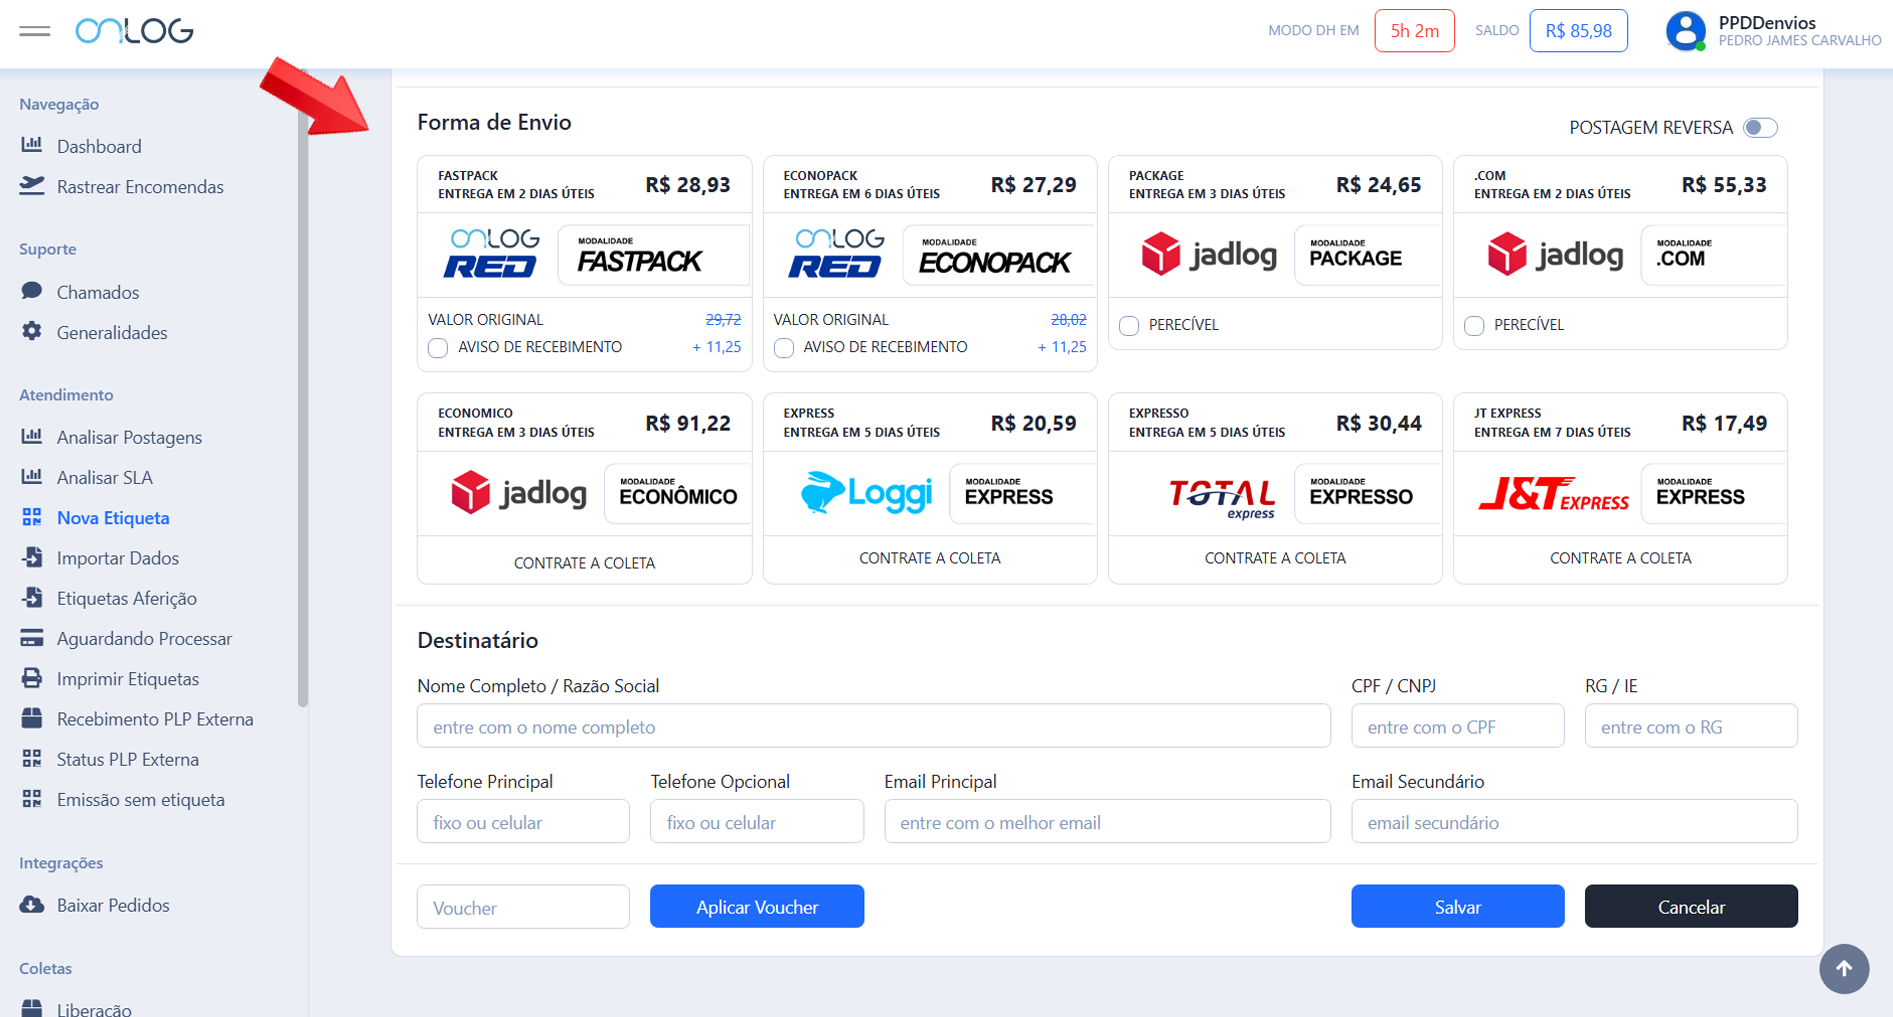Screen dimensions: 1893x1017
Task: Go to Analisar Postagens menu item
Action: [129, 437]
